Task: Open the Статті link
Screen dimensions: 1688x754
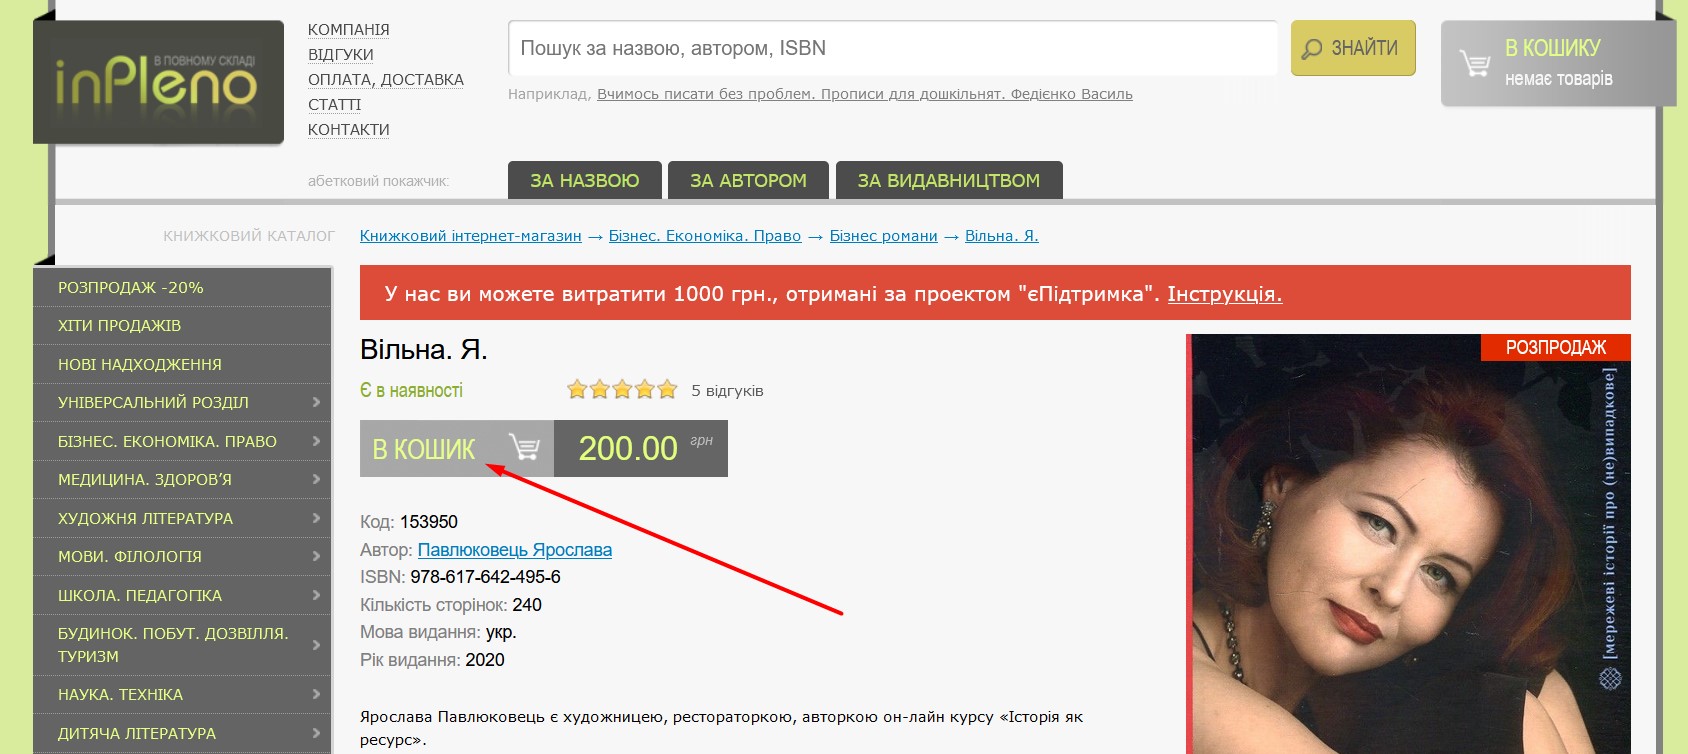Action: coord(335,105)
